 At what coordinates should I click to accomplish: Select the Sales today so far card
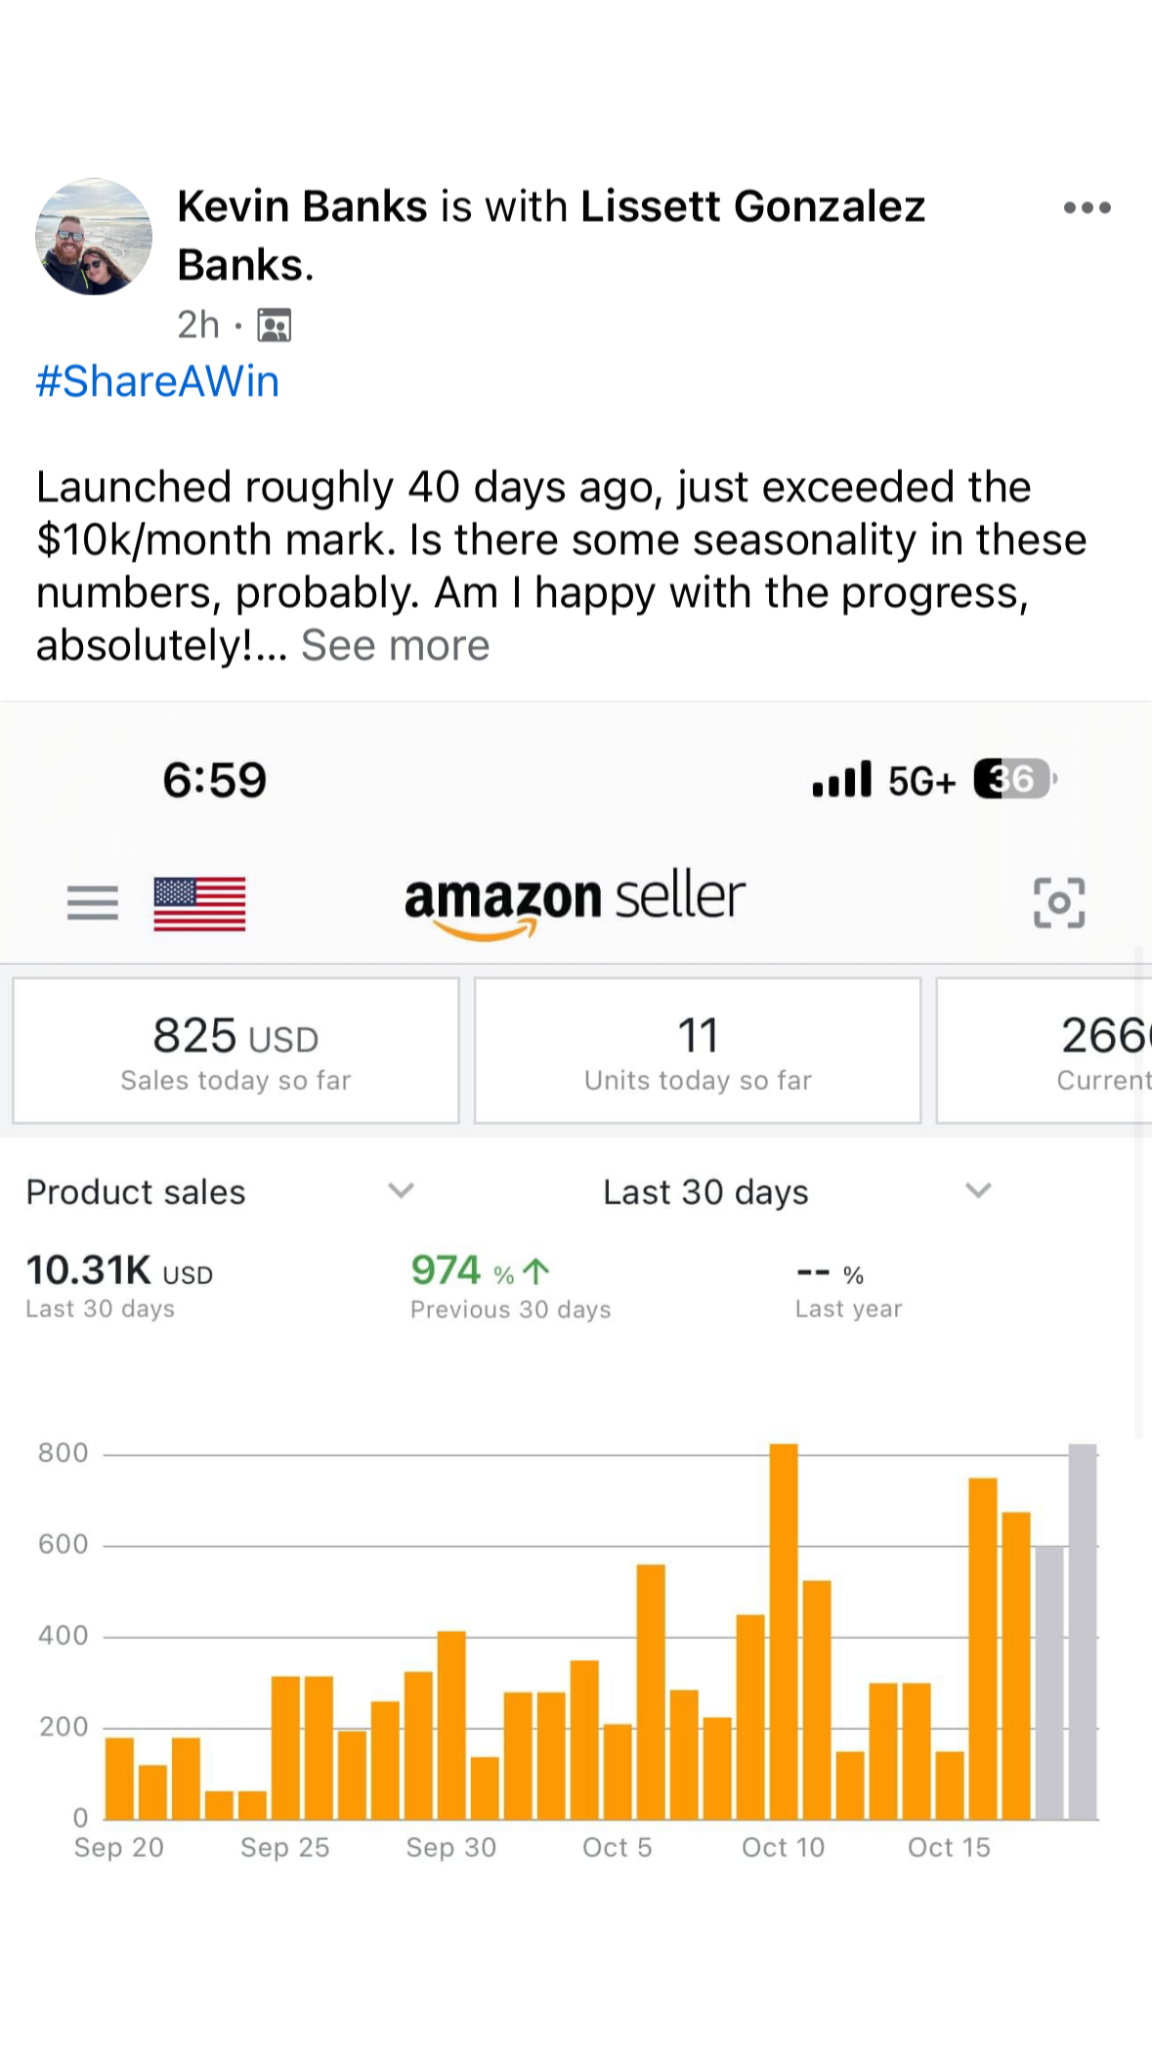point(236,1051)
